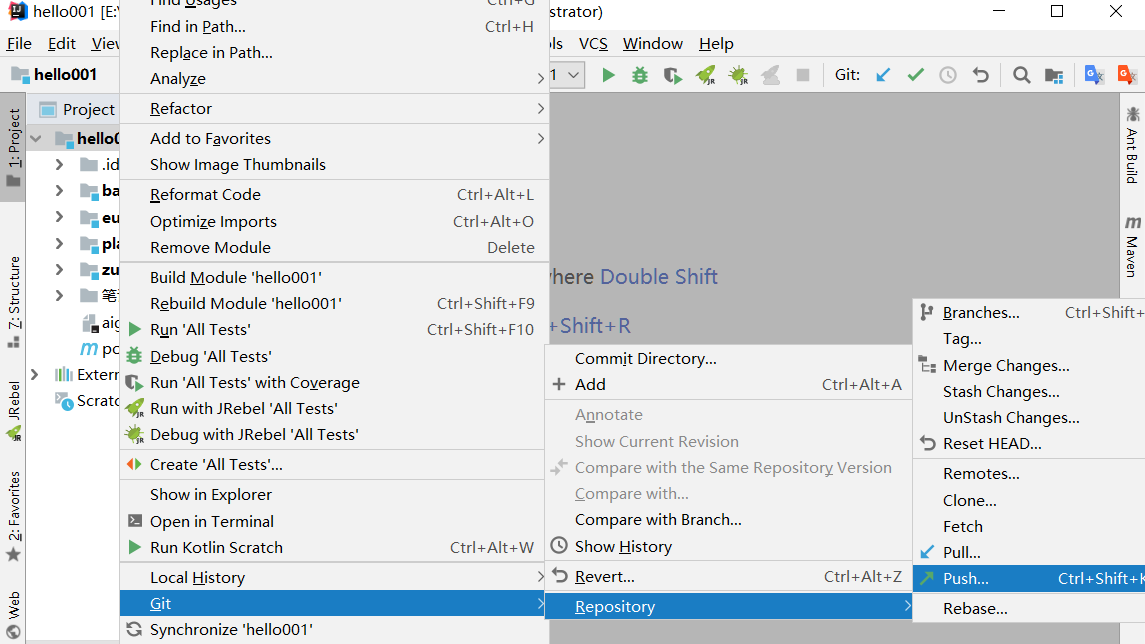Image resolution: width=1145 pixels, height=644 pixels.
Task: Select Run with JRebel 'All Tests'
Action: [334, 409]
